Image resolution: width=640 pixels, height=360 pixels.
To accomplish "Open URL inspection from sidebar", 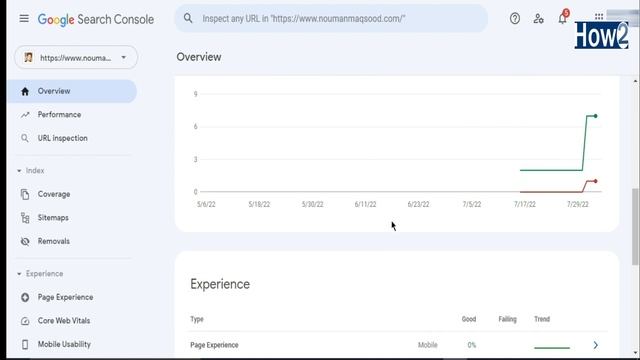I will pyautogui.click(x=62, y=138).
